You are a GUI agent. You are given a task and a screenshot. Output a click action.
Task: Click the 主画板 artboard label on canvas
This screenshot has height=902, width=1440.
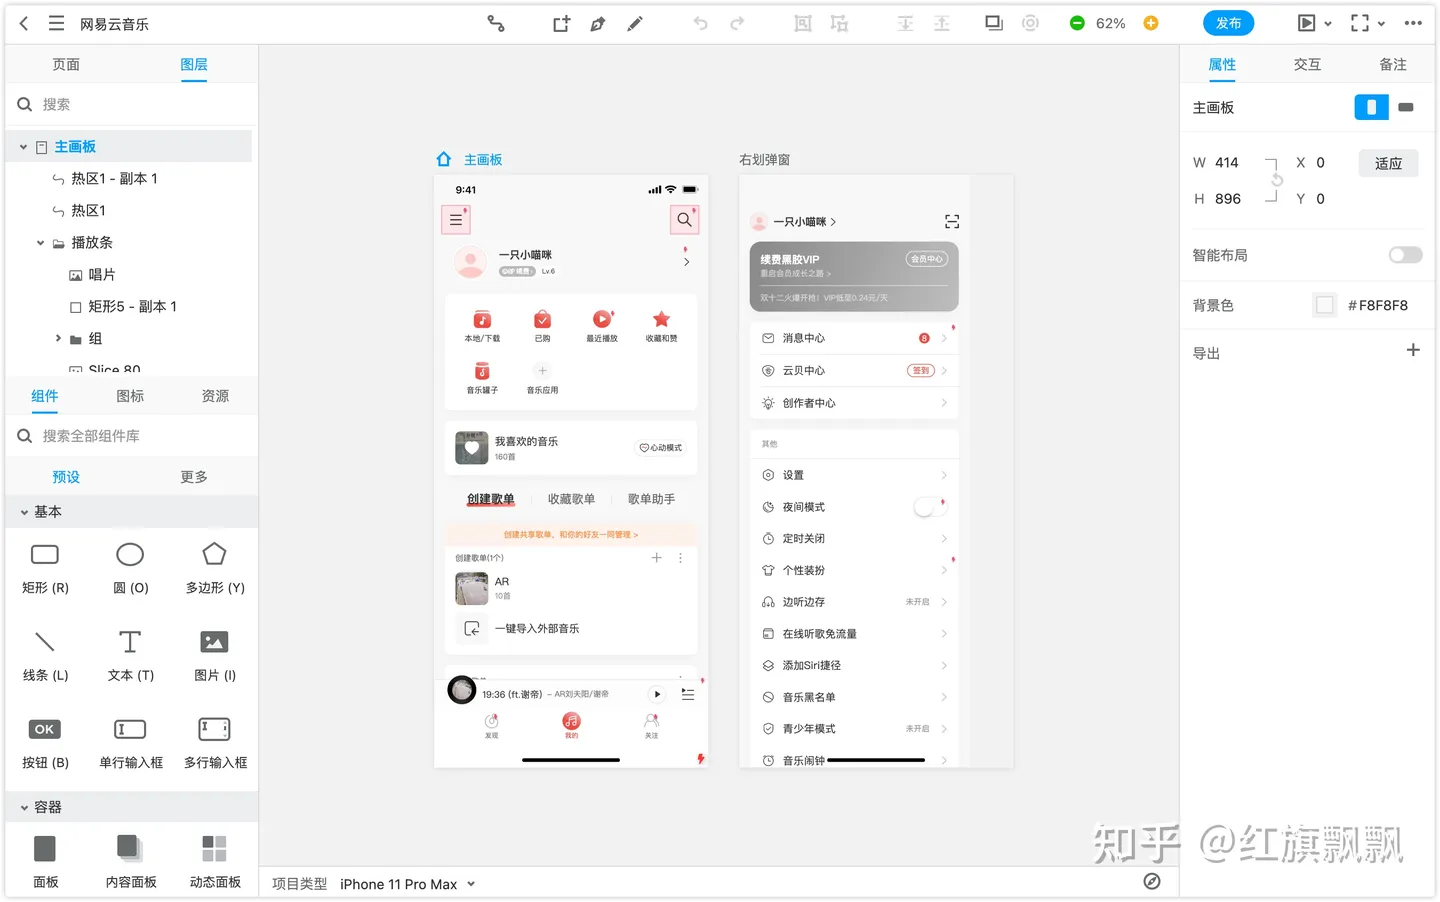point(483,160)
